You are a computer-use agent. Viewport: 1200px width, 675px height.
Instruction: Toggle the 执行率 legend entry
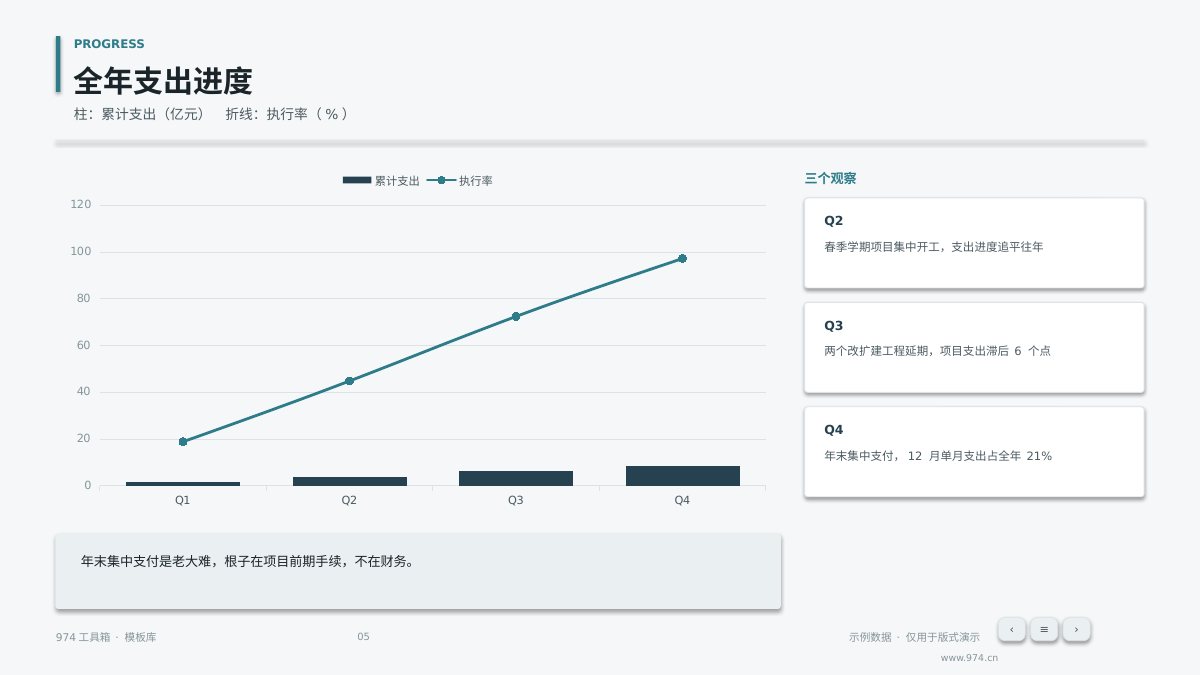[x=460, y=181]
